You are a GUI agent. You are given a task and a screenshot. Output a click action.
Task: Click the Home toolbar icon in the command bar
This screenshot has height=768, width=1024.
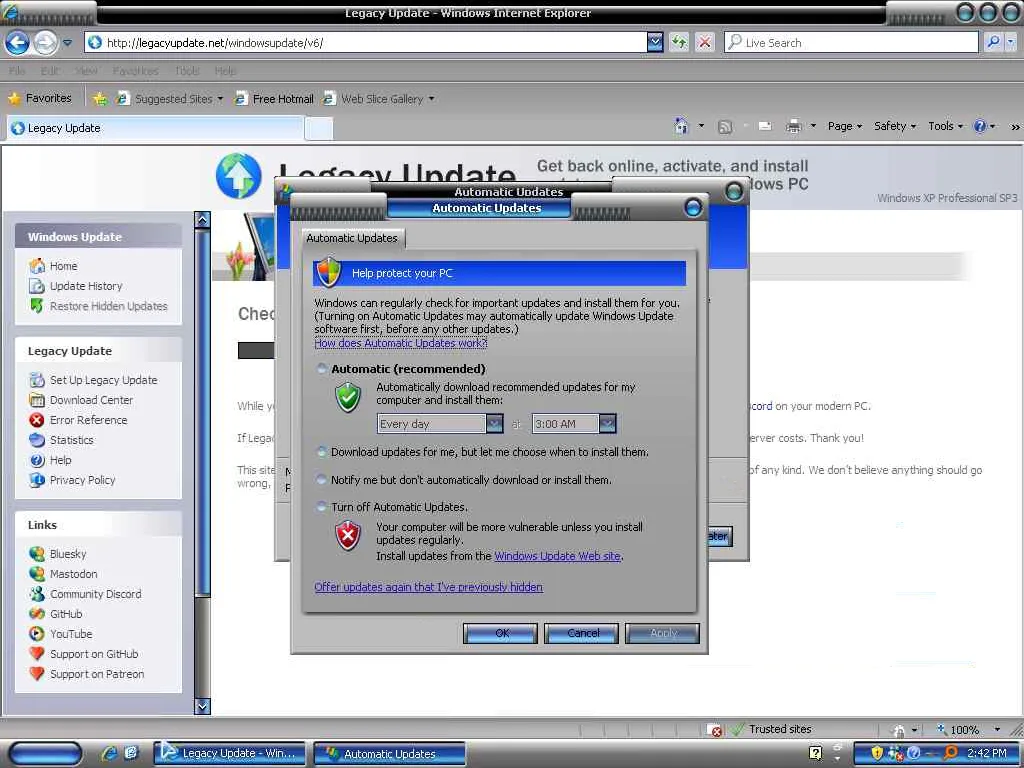[681, 125]
